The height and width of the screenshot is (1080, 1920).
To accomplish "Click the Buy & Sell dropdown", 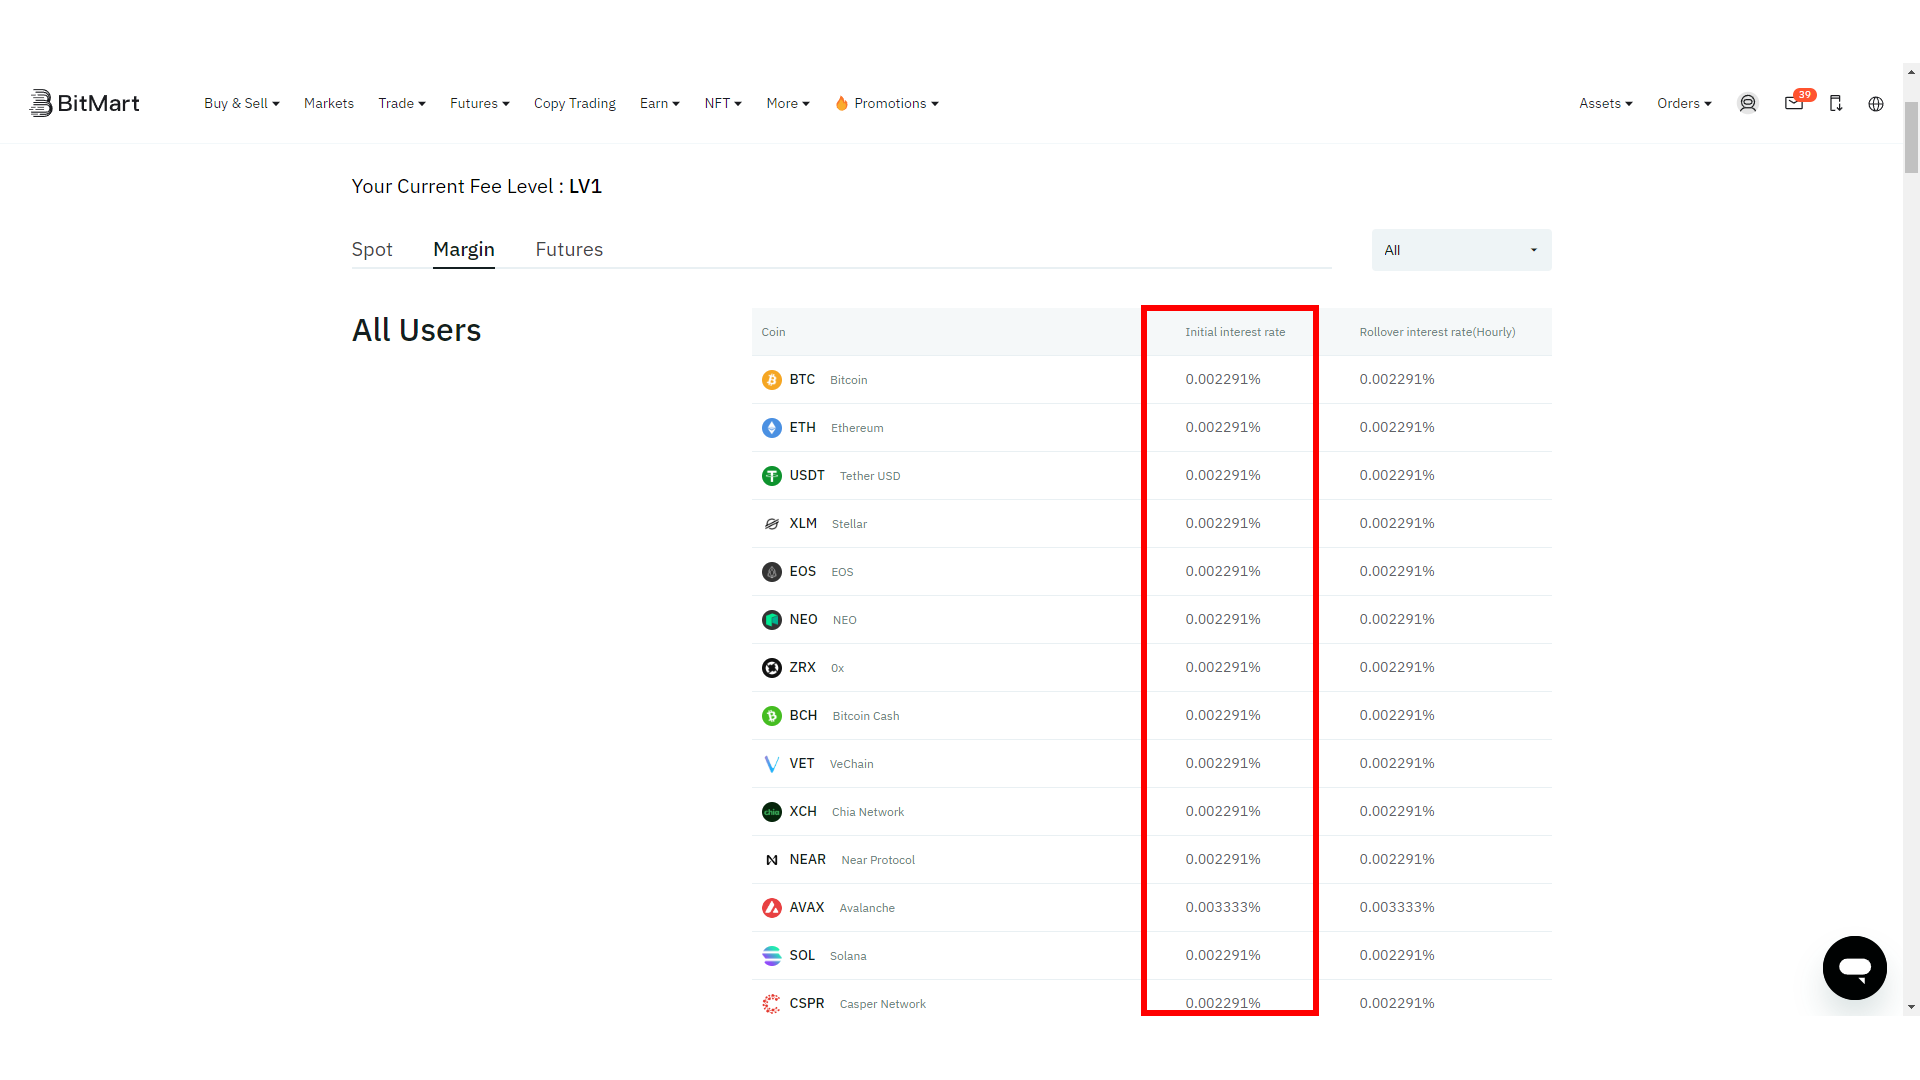I will click(241, 103).
